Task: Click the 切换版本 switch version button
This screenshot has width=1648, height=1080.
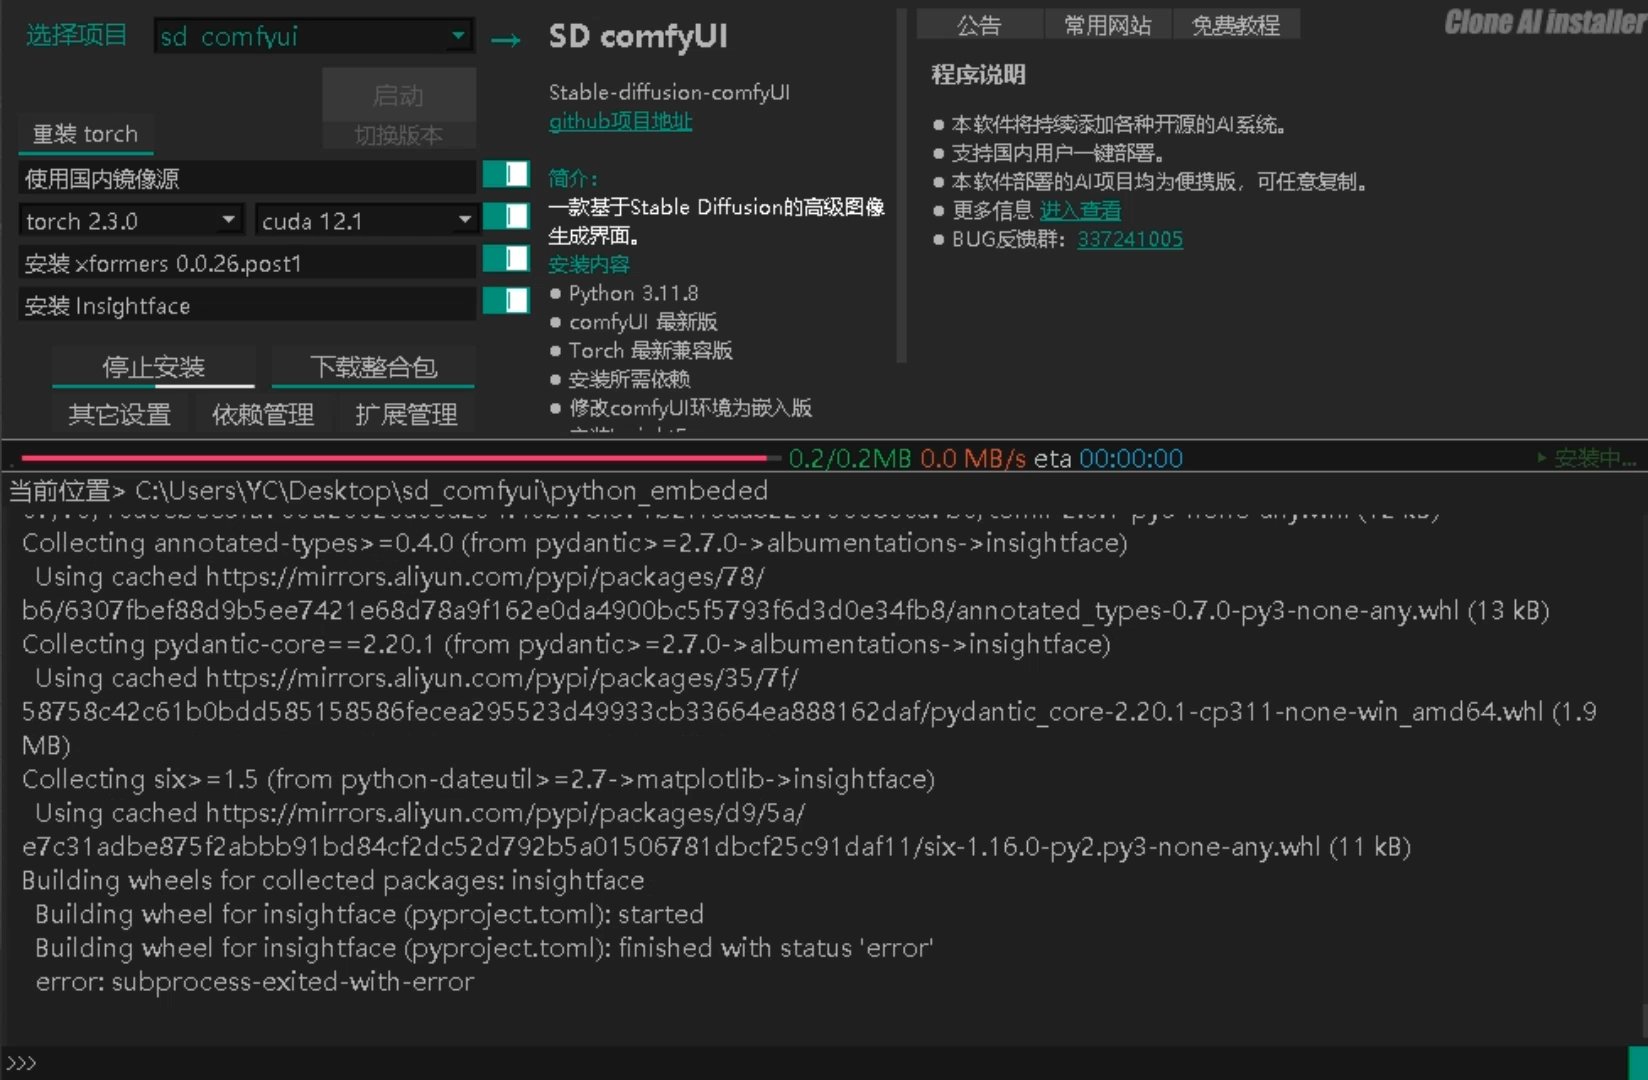Action: coord(399,135)
